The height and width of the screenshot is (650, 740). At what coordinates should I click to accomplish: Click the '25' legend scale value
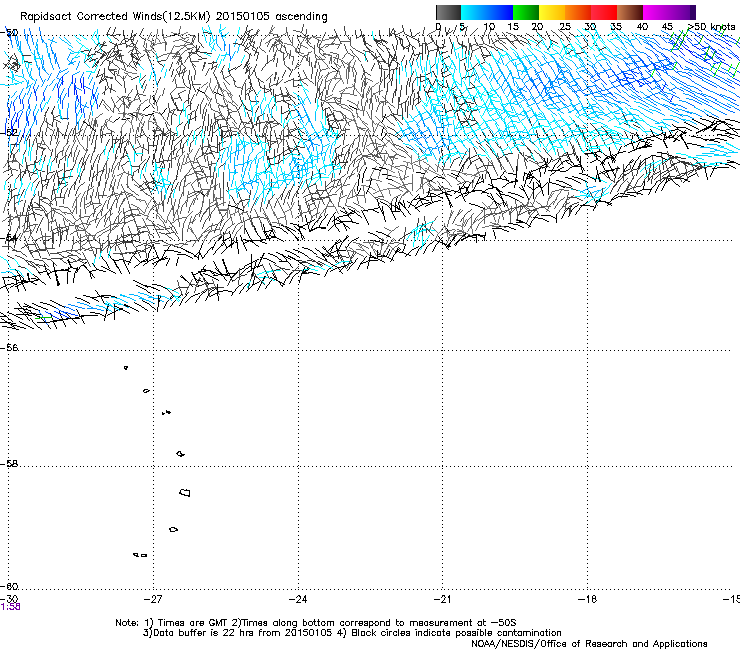(x=565, y=27)
